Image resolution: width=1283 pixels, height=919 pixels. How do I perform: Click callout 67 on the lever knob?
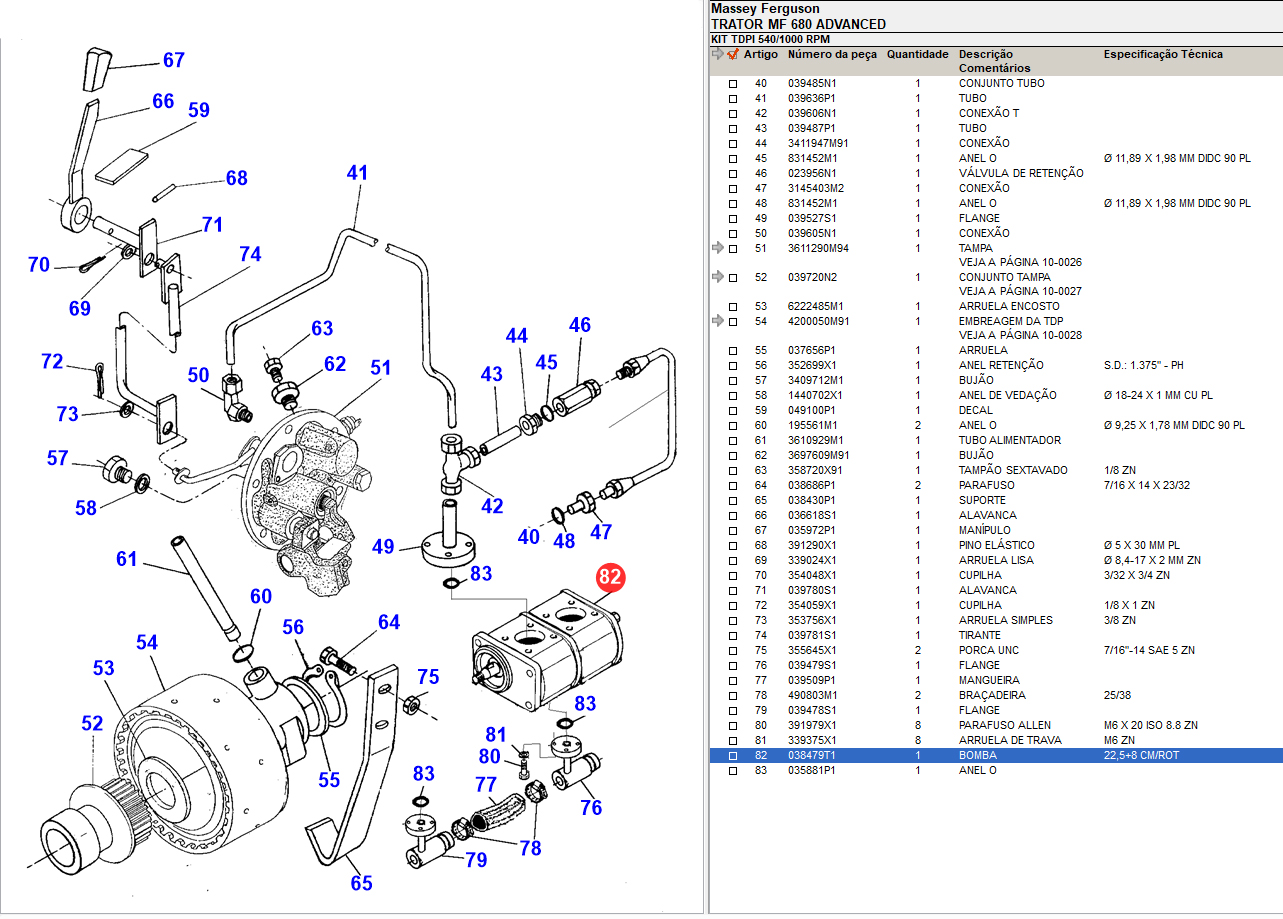click(174, 60)
